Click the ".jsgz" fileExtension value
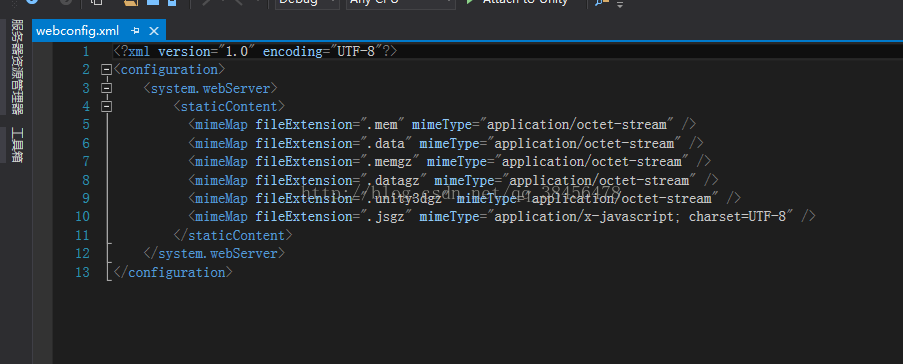This screenshot has width=903, height=364. (x=386, y=217)
